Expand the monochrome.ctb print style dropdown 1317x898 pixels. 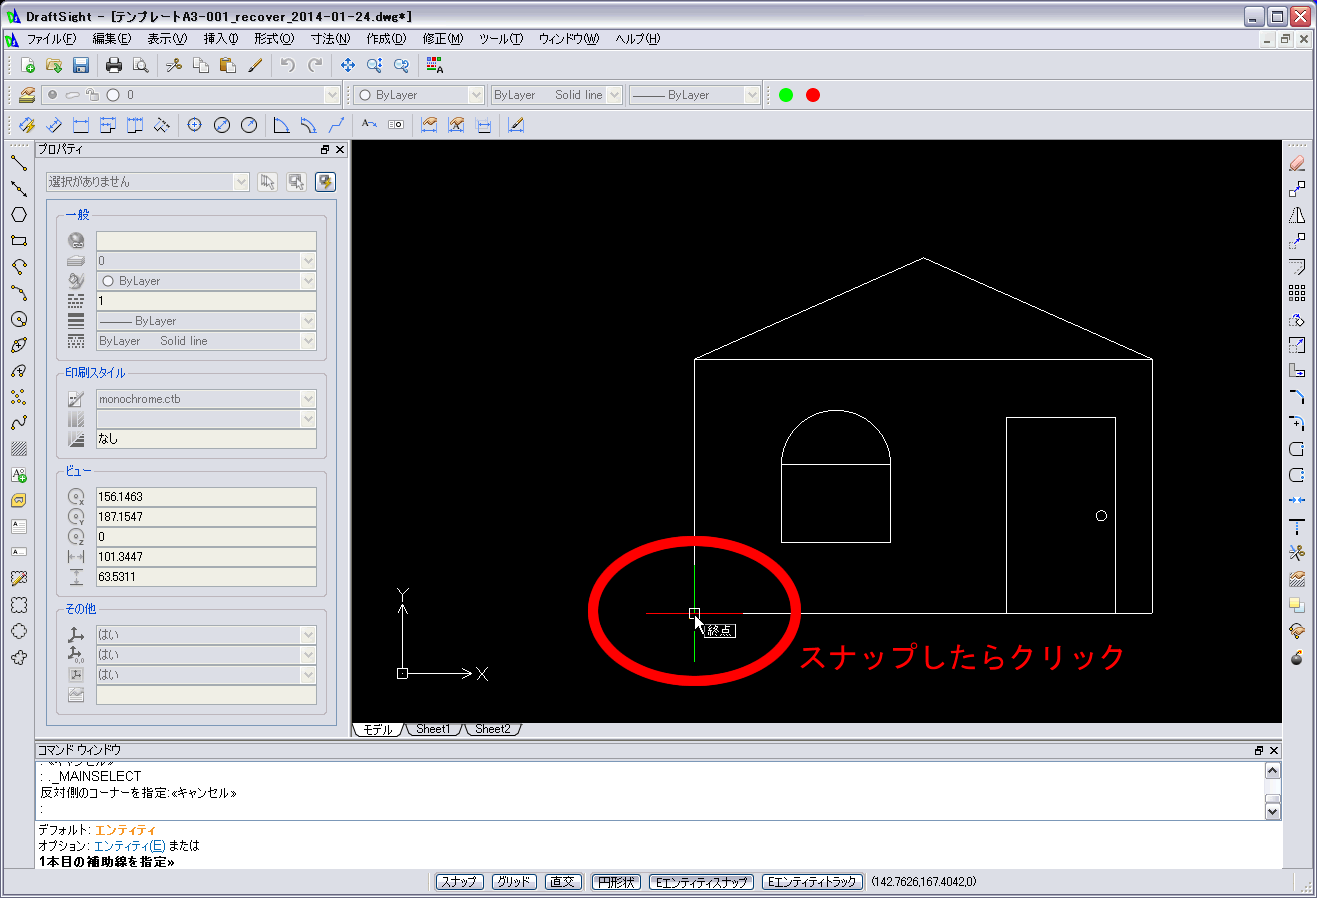(307, 399)
